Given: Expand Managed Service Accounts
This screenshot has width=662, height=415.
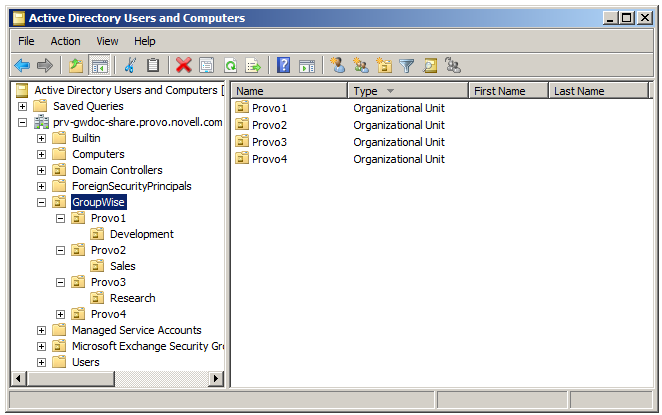Looking at the screenshot, I should point(41,331).
